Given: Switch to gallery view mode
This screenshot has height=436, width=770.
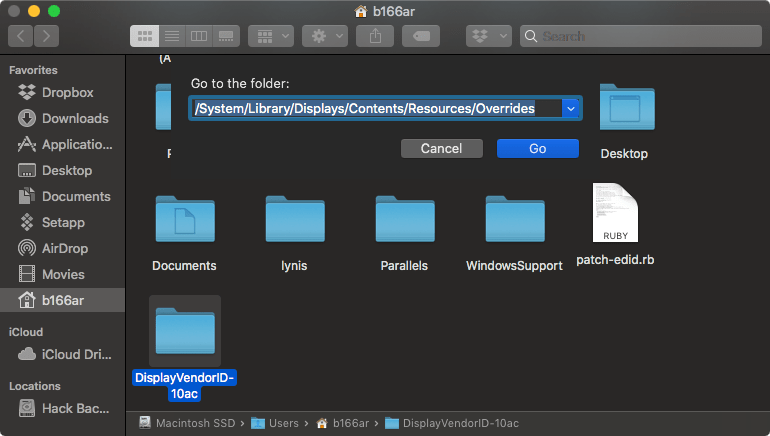Looking at the screenshot, I should (x=226, y=36).
